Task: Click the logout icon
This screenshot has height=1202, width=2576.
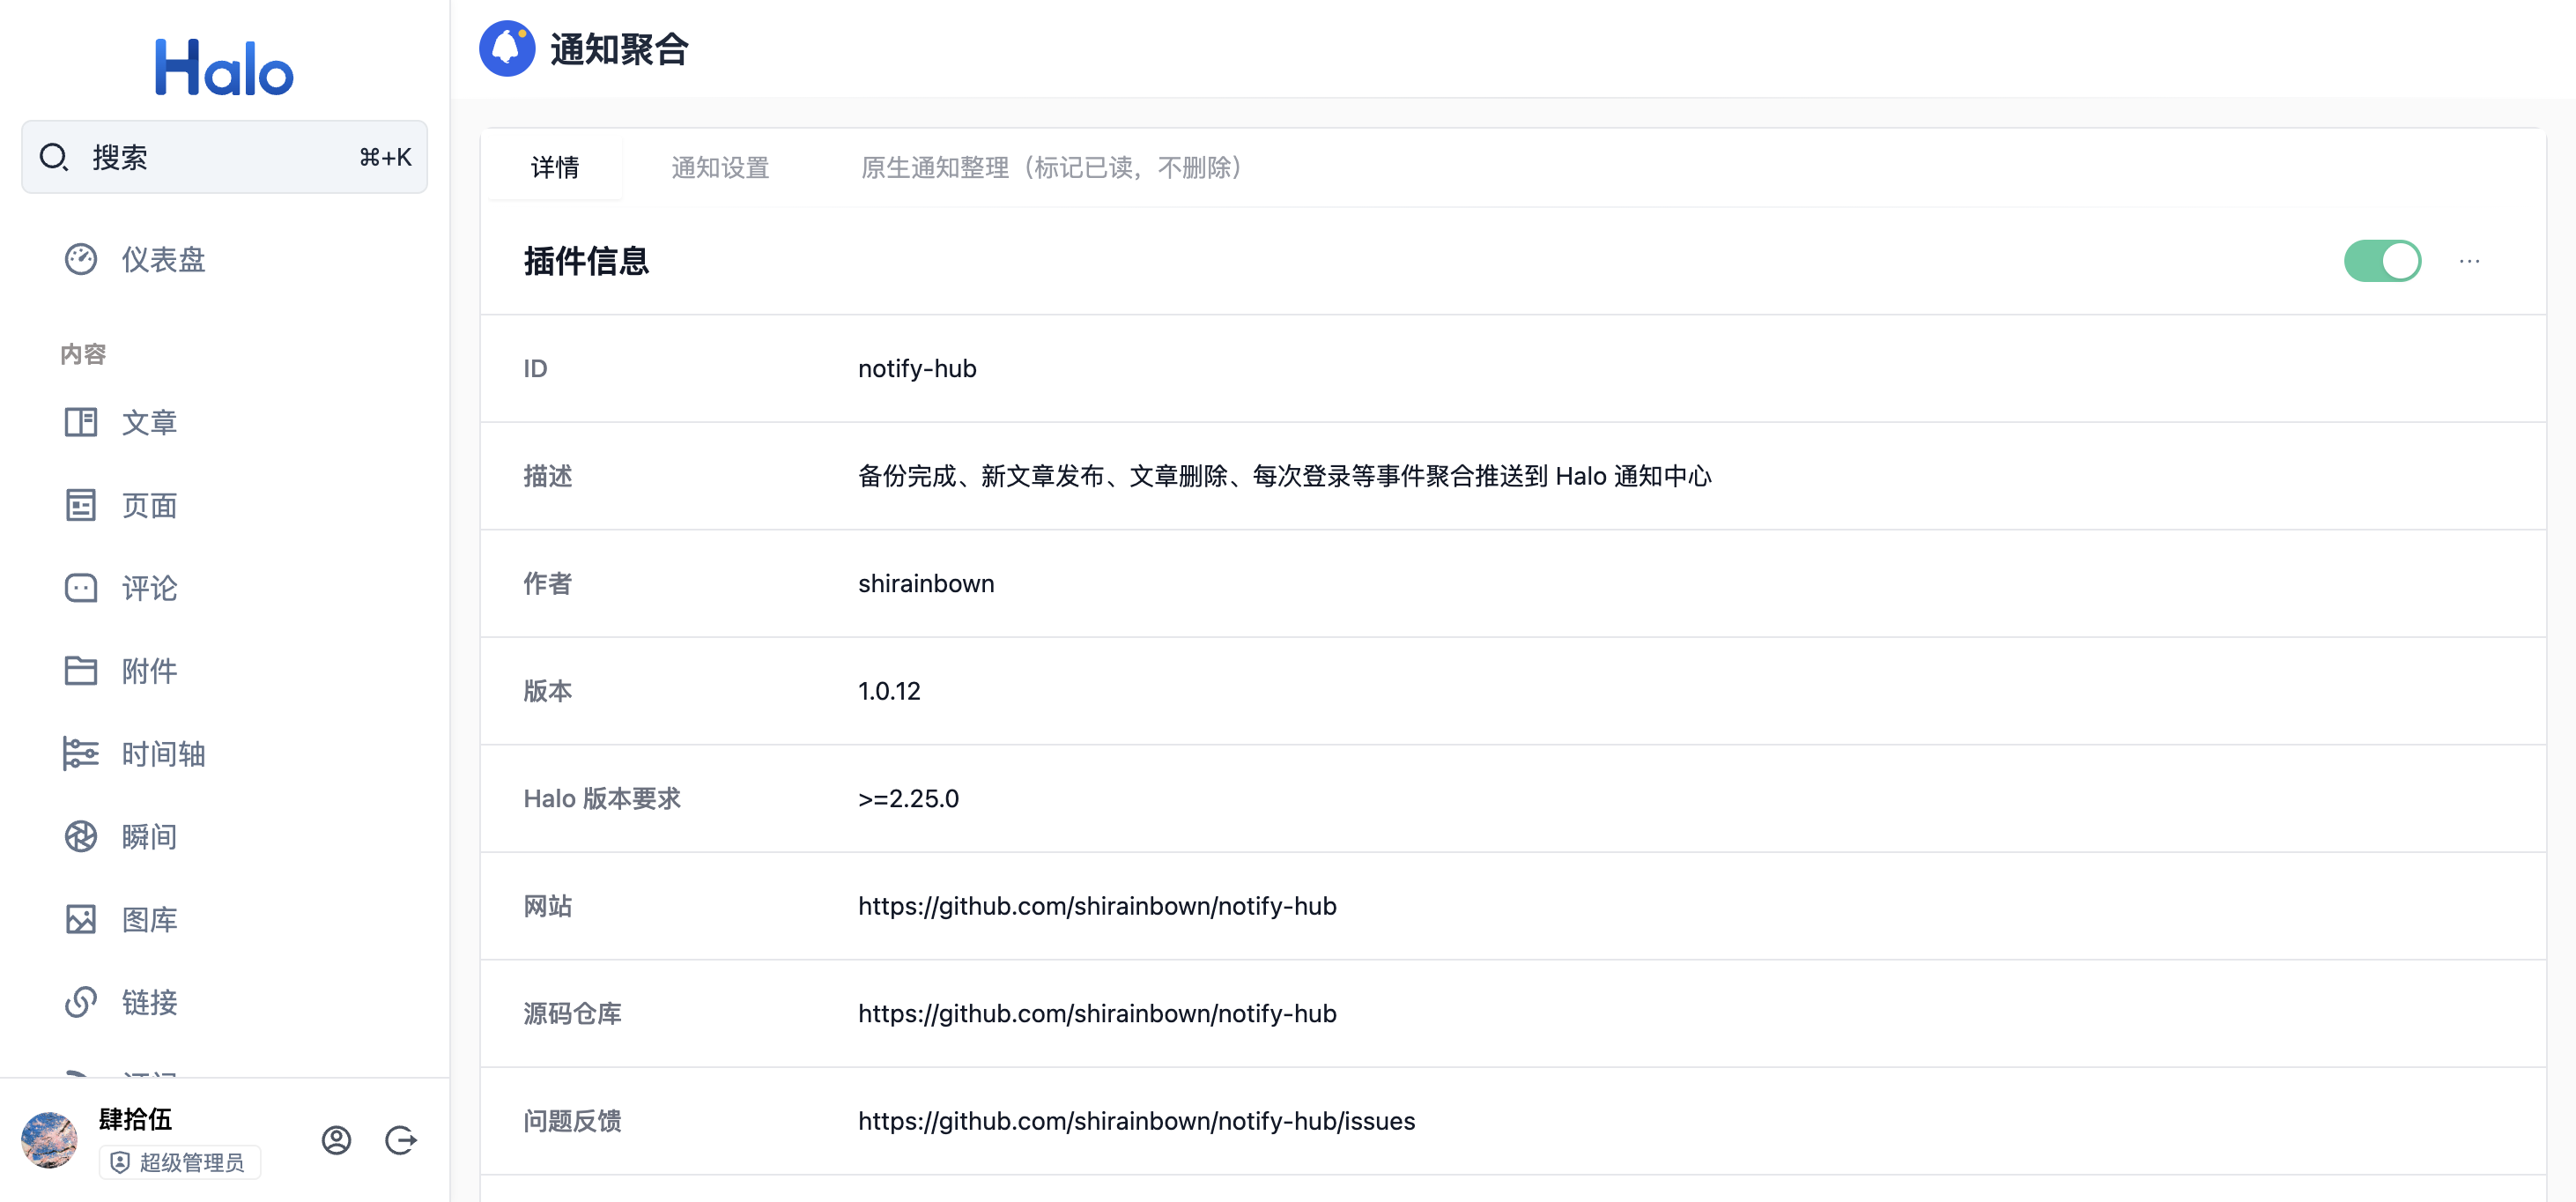Action: pyautogui.click(x=400, y=1140)
